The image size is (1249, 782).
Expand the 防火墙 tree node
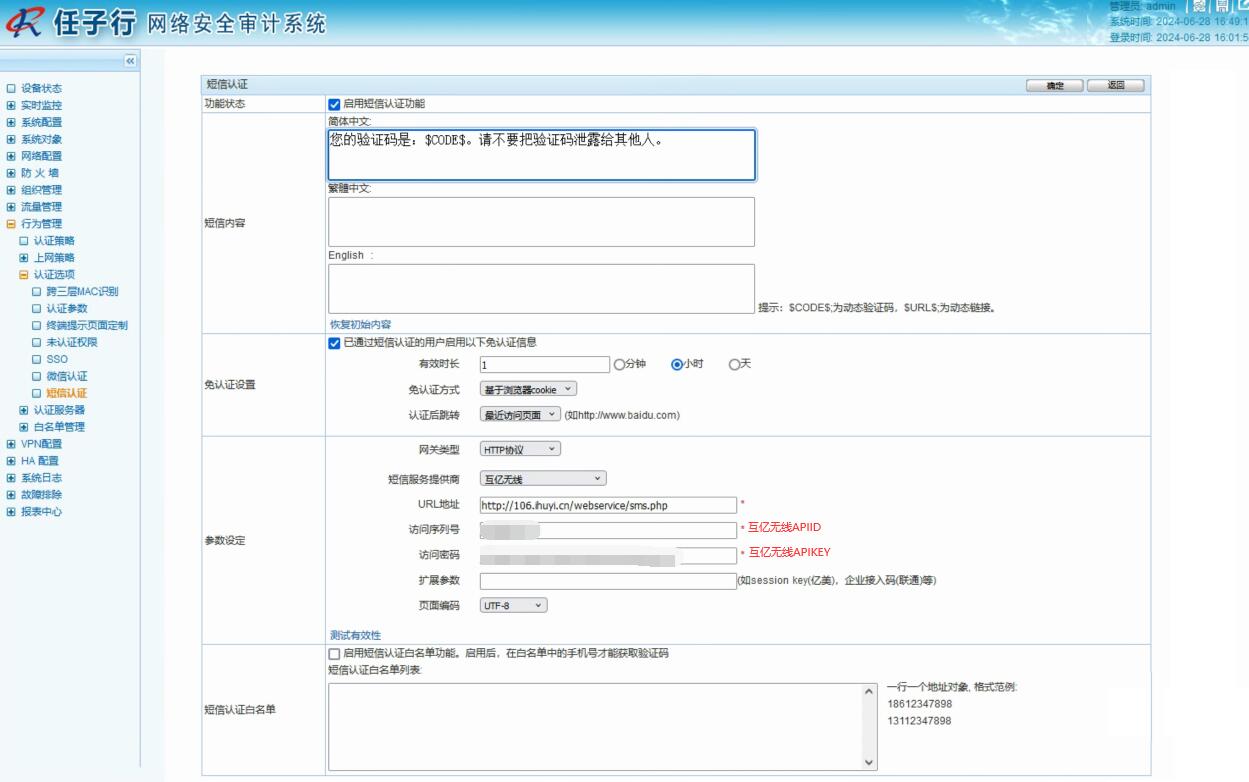(11, 174)
